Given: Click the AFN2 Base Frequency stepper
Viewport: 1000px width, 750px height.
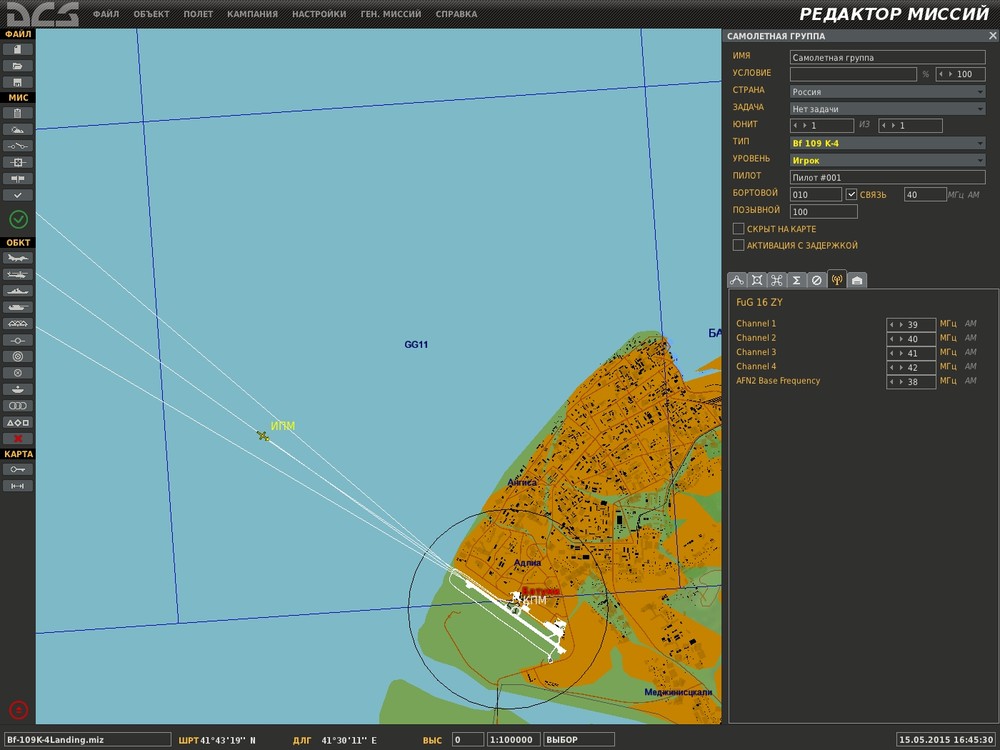Looking at the screenshot, I should (911, 381).
